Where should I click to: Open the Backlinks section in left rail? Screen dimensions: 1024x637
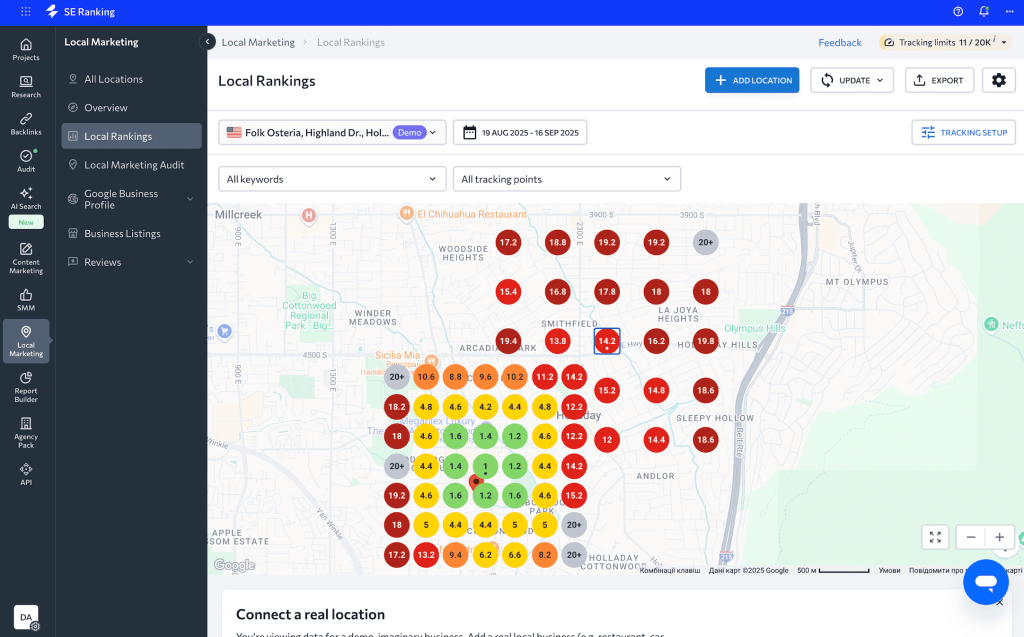point(26,123)
